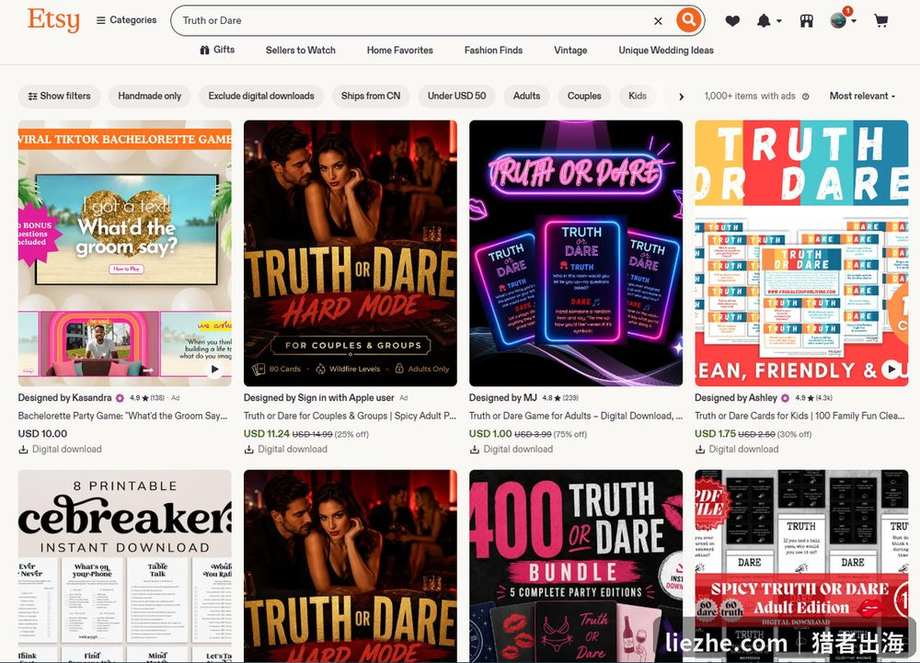
Task: Open the Gifts link
Action: tap(217, 50)
